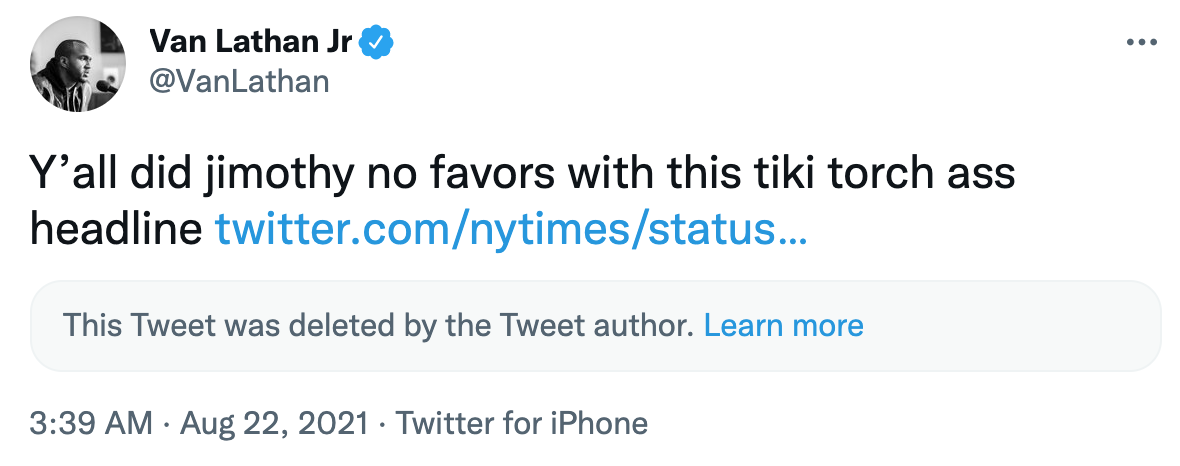This screenshot has width=1180, height=466.
Task: Click "Learn more" about the deleted Tweet
Action: point(783,325)
